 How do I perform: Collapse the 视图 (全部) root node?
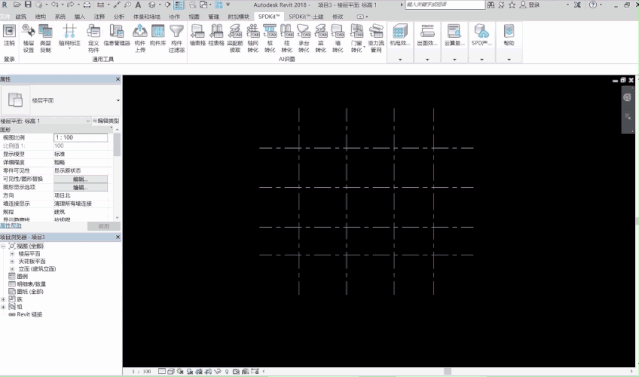[3, 246]
